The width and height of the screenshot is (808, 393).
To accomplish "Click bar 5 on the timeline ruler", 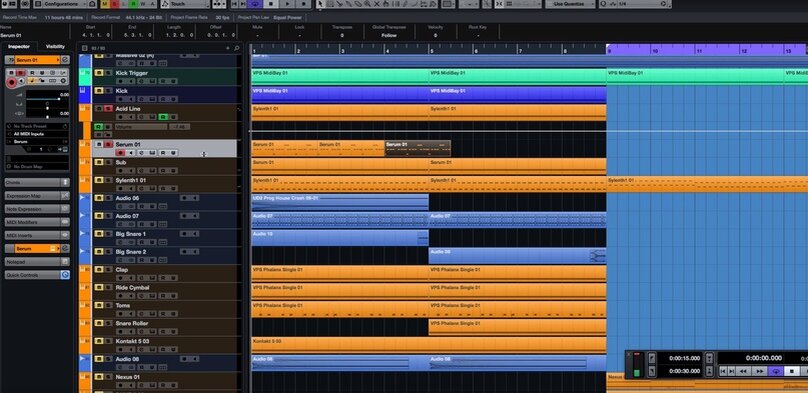I will pyautogui.click(x=431, y=50).
